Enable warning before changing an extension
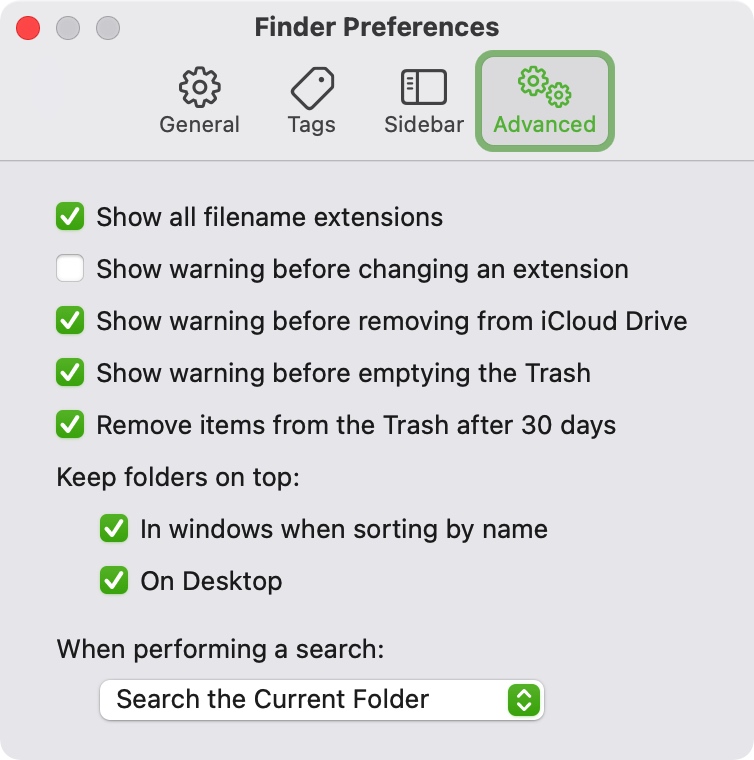Image resolution: width=754 pixels, height=760 pixels. pos(70,268)
